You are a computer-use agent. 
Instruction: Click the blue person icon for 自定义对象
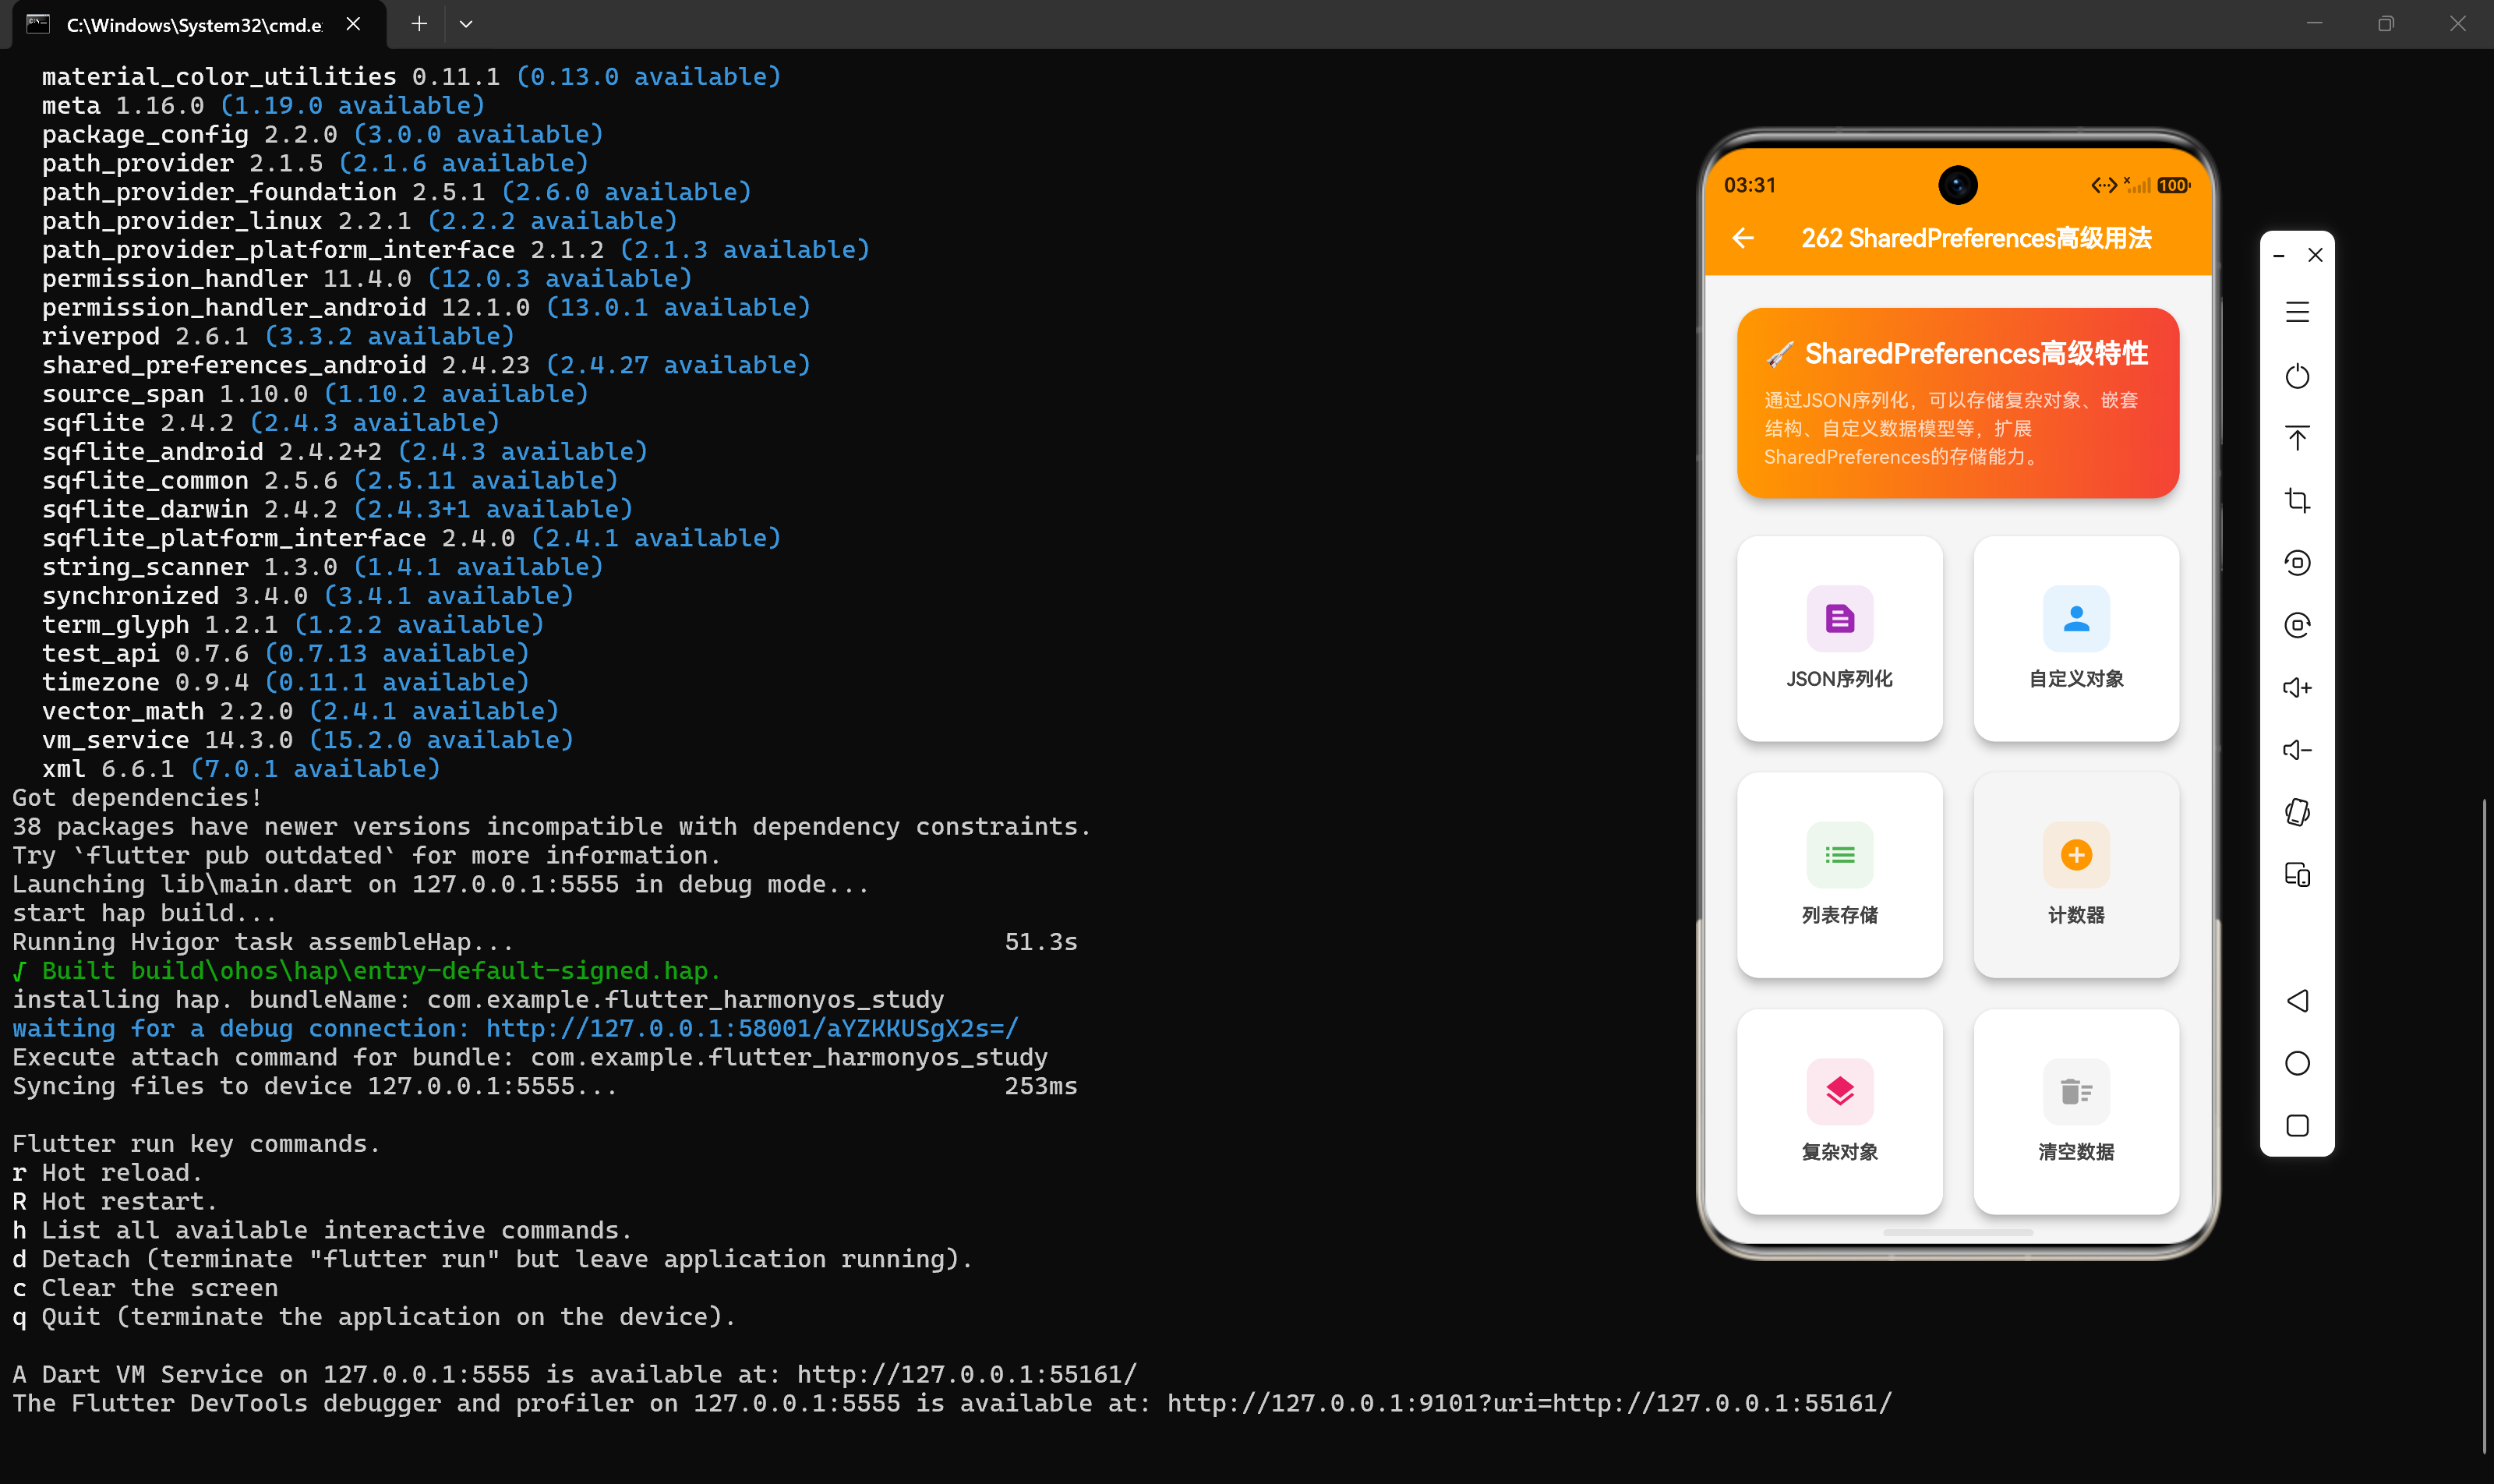pos(2076,619)
